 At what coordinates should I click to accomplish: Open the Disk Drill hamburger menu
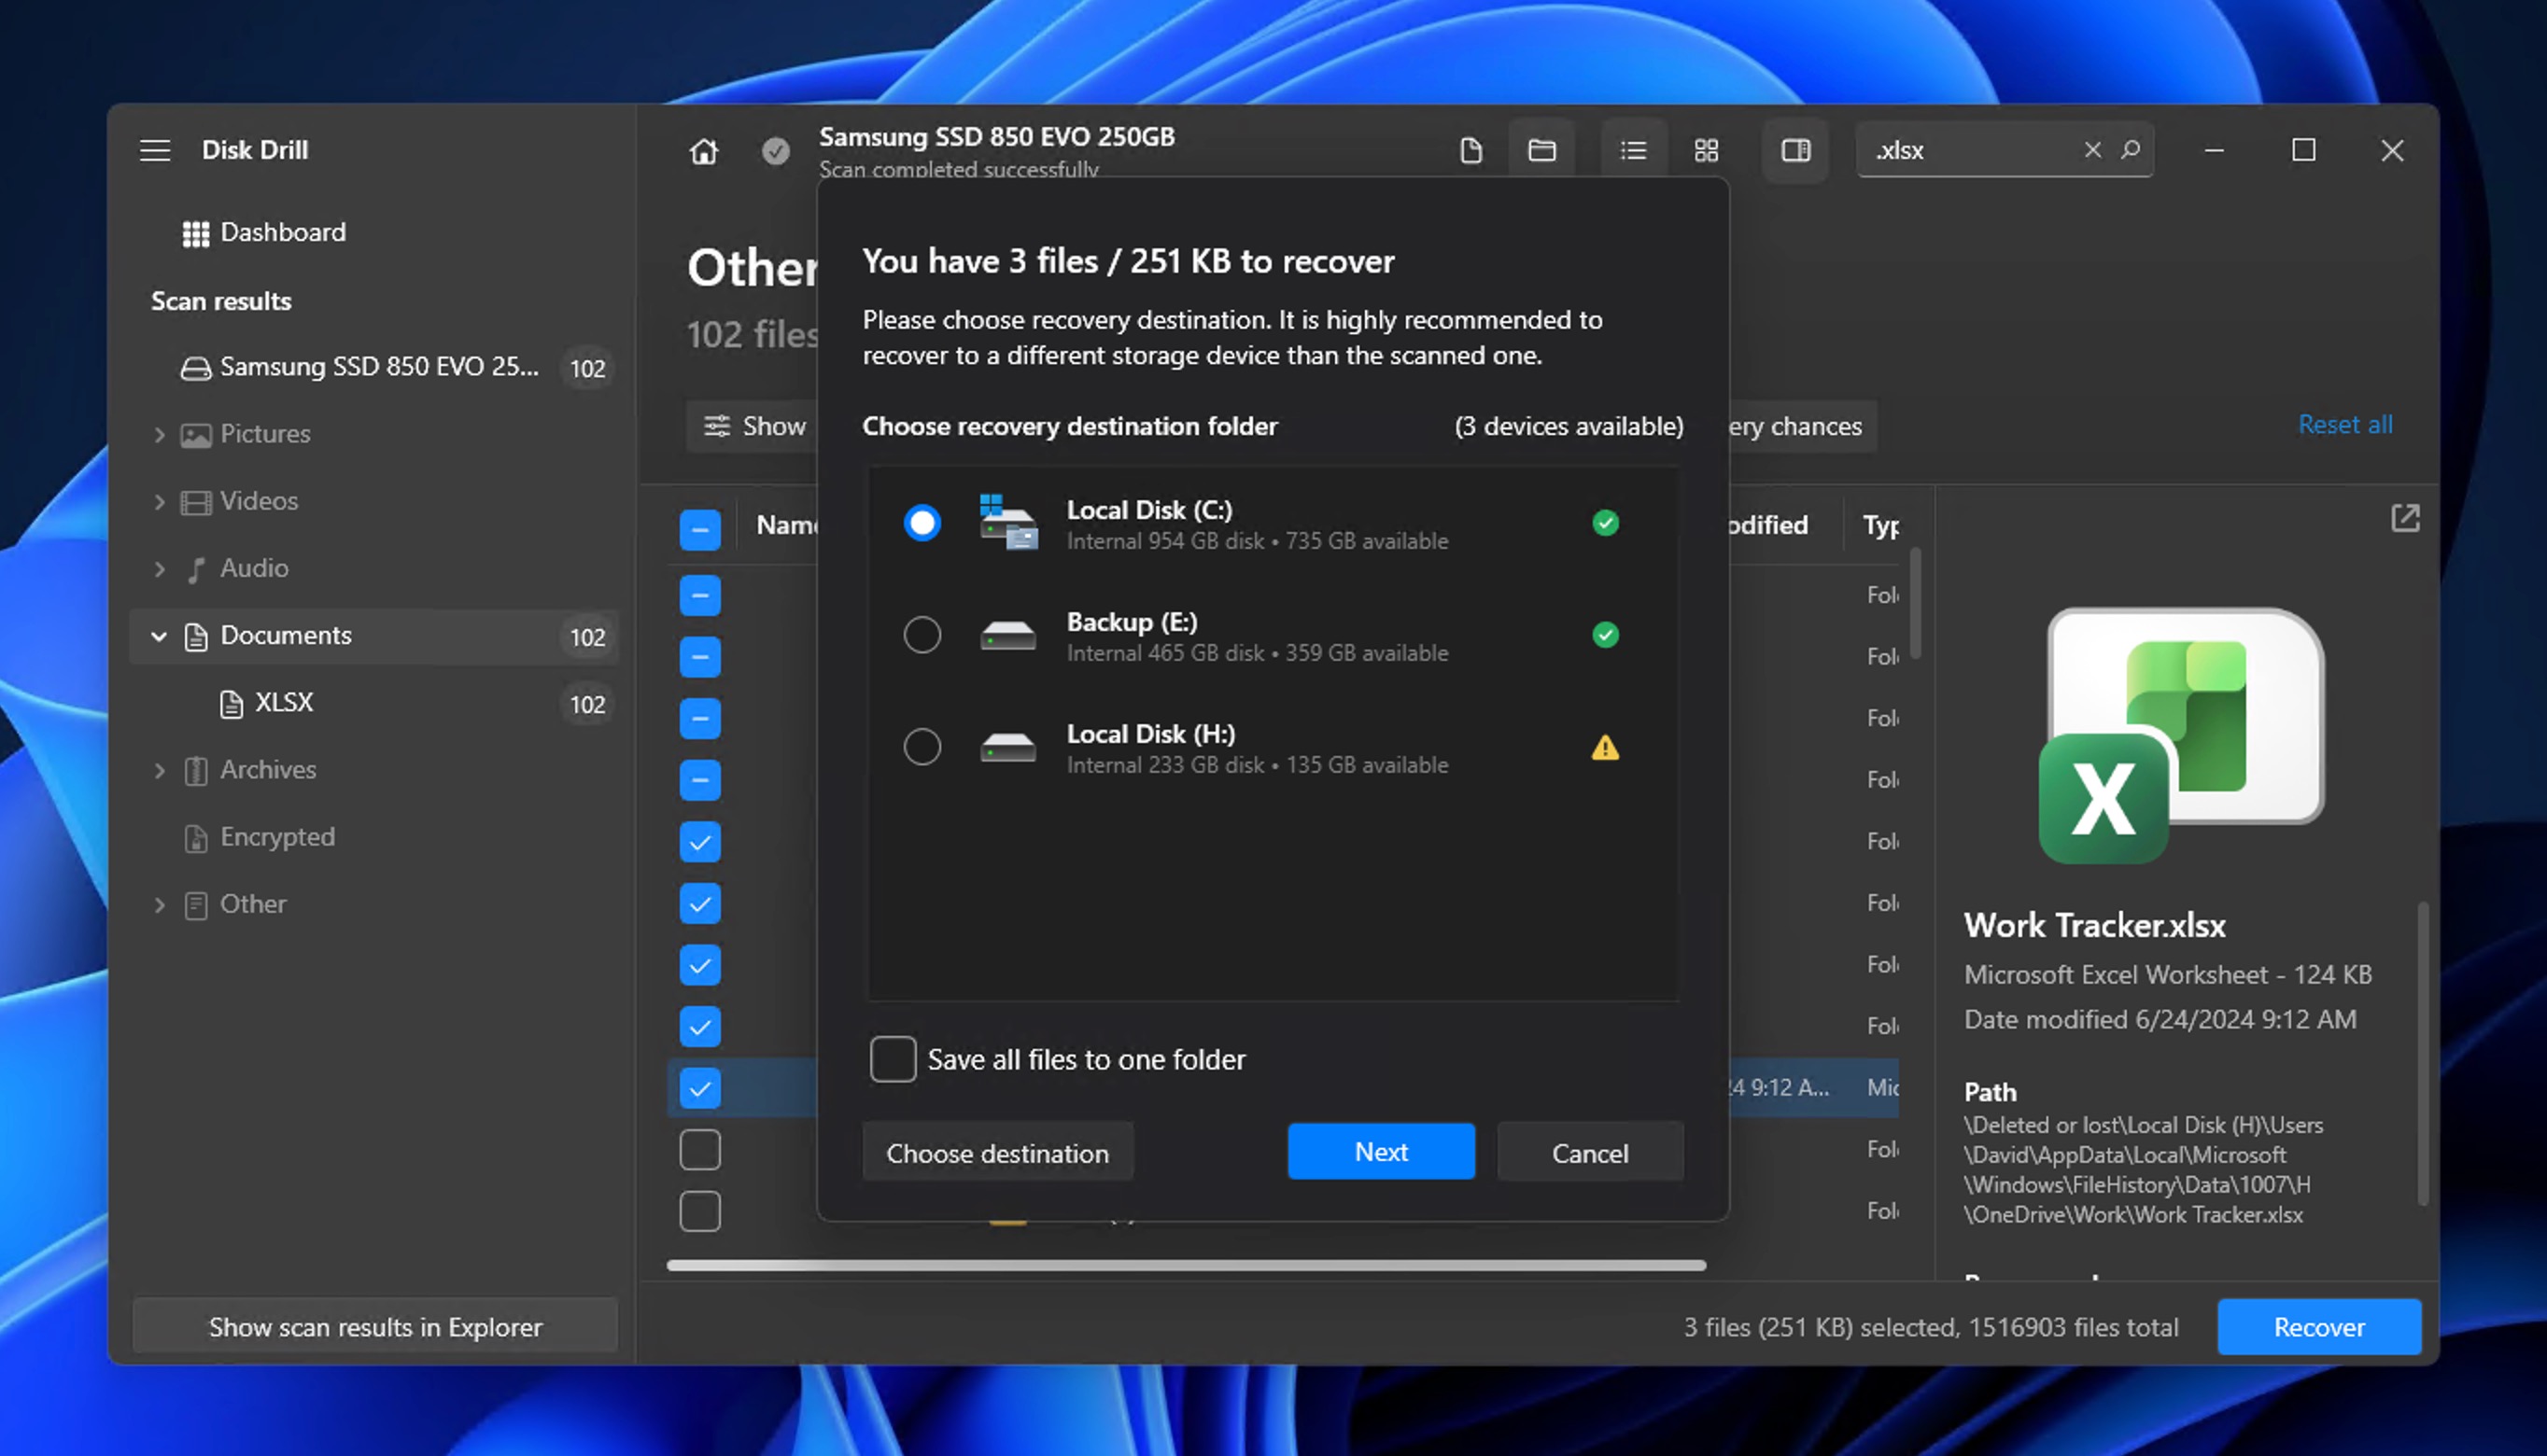[155, 150]
